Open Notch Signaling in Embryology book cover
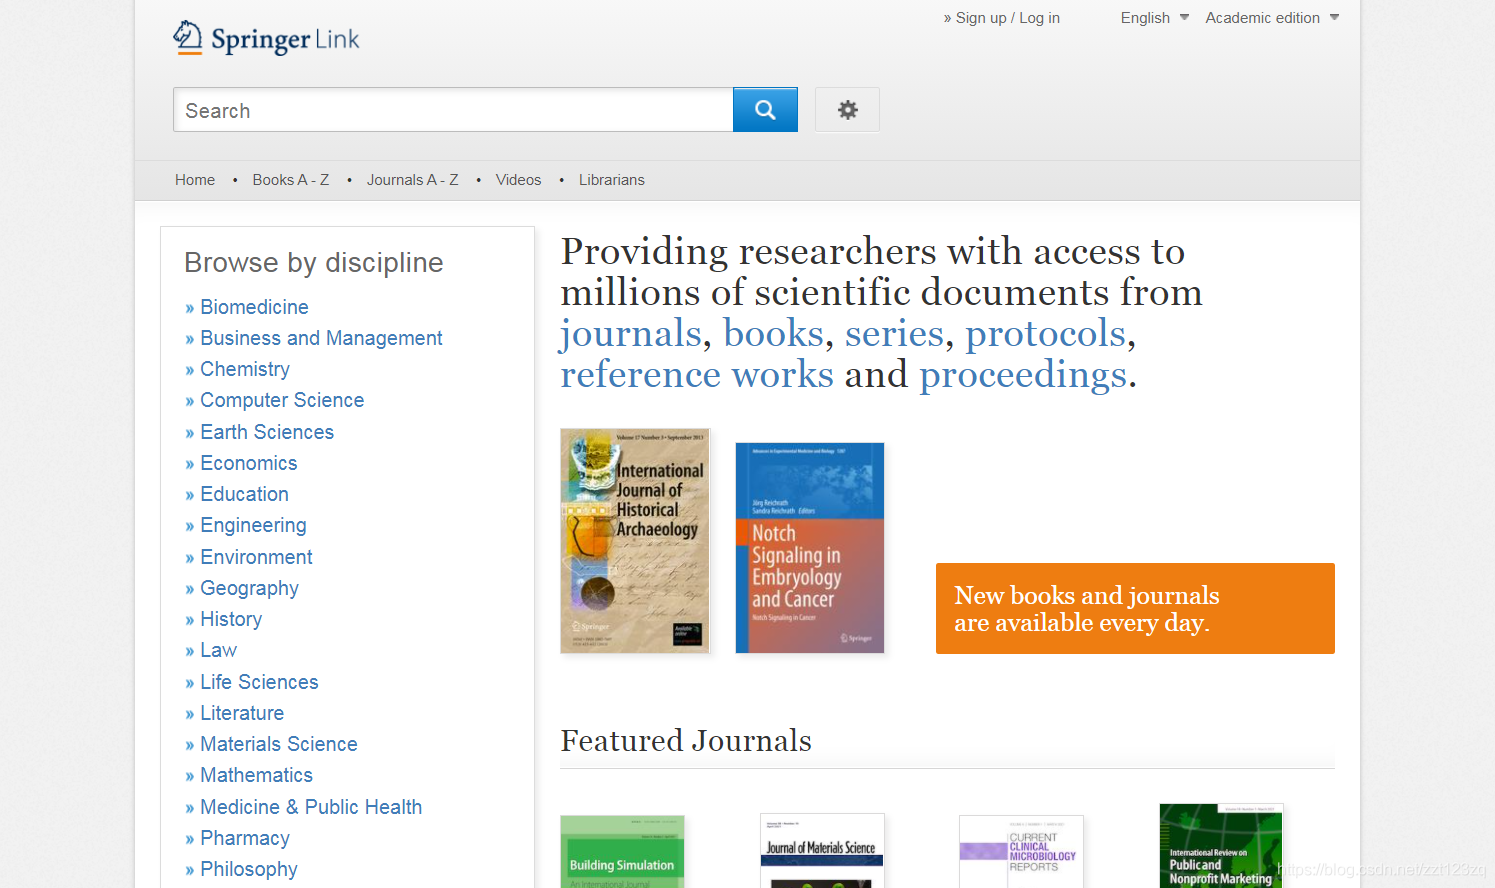This screenshot has height=888, width=1495. [810, 548]
